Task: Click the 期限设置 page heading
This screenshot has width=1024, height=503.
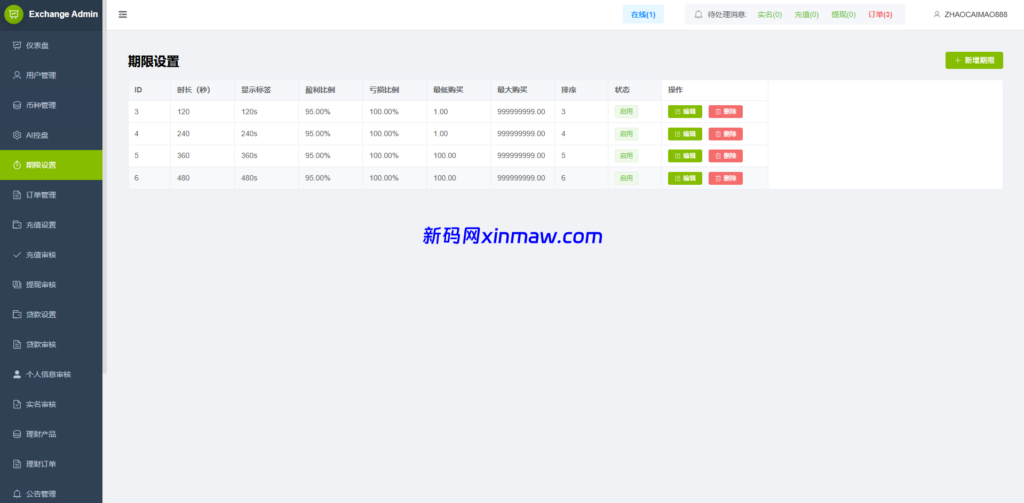Action: 153,62
